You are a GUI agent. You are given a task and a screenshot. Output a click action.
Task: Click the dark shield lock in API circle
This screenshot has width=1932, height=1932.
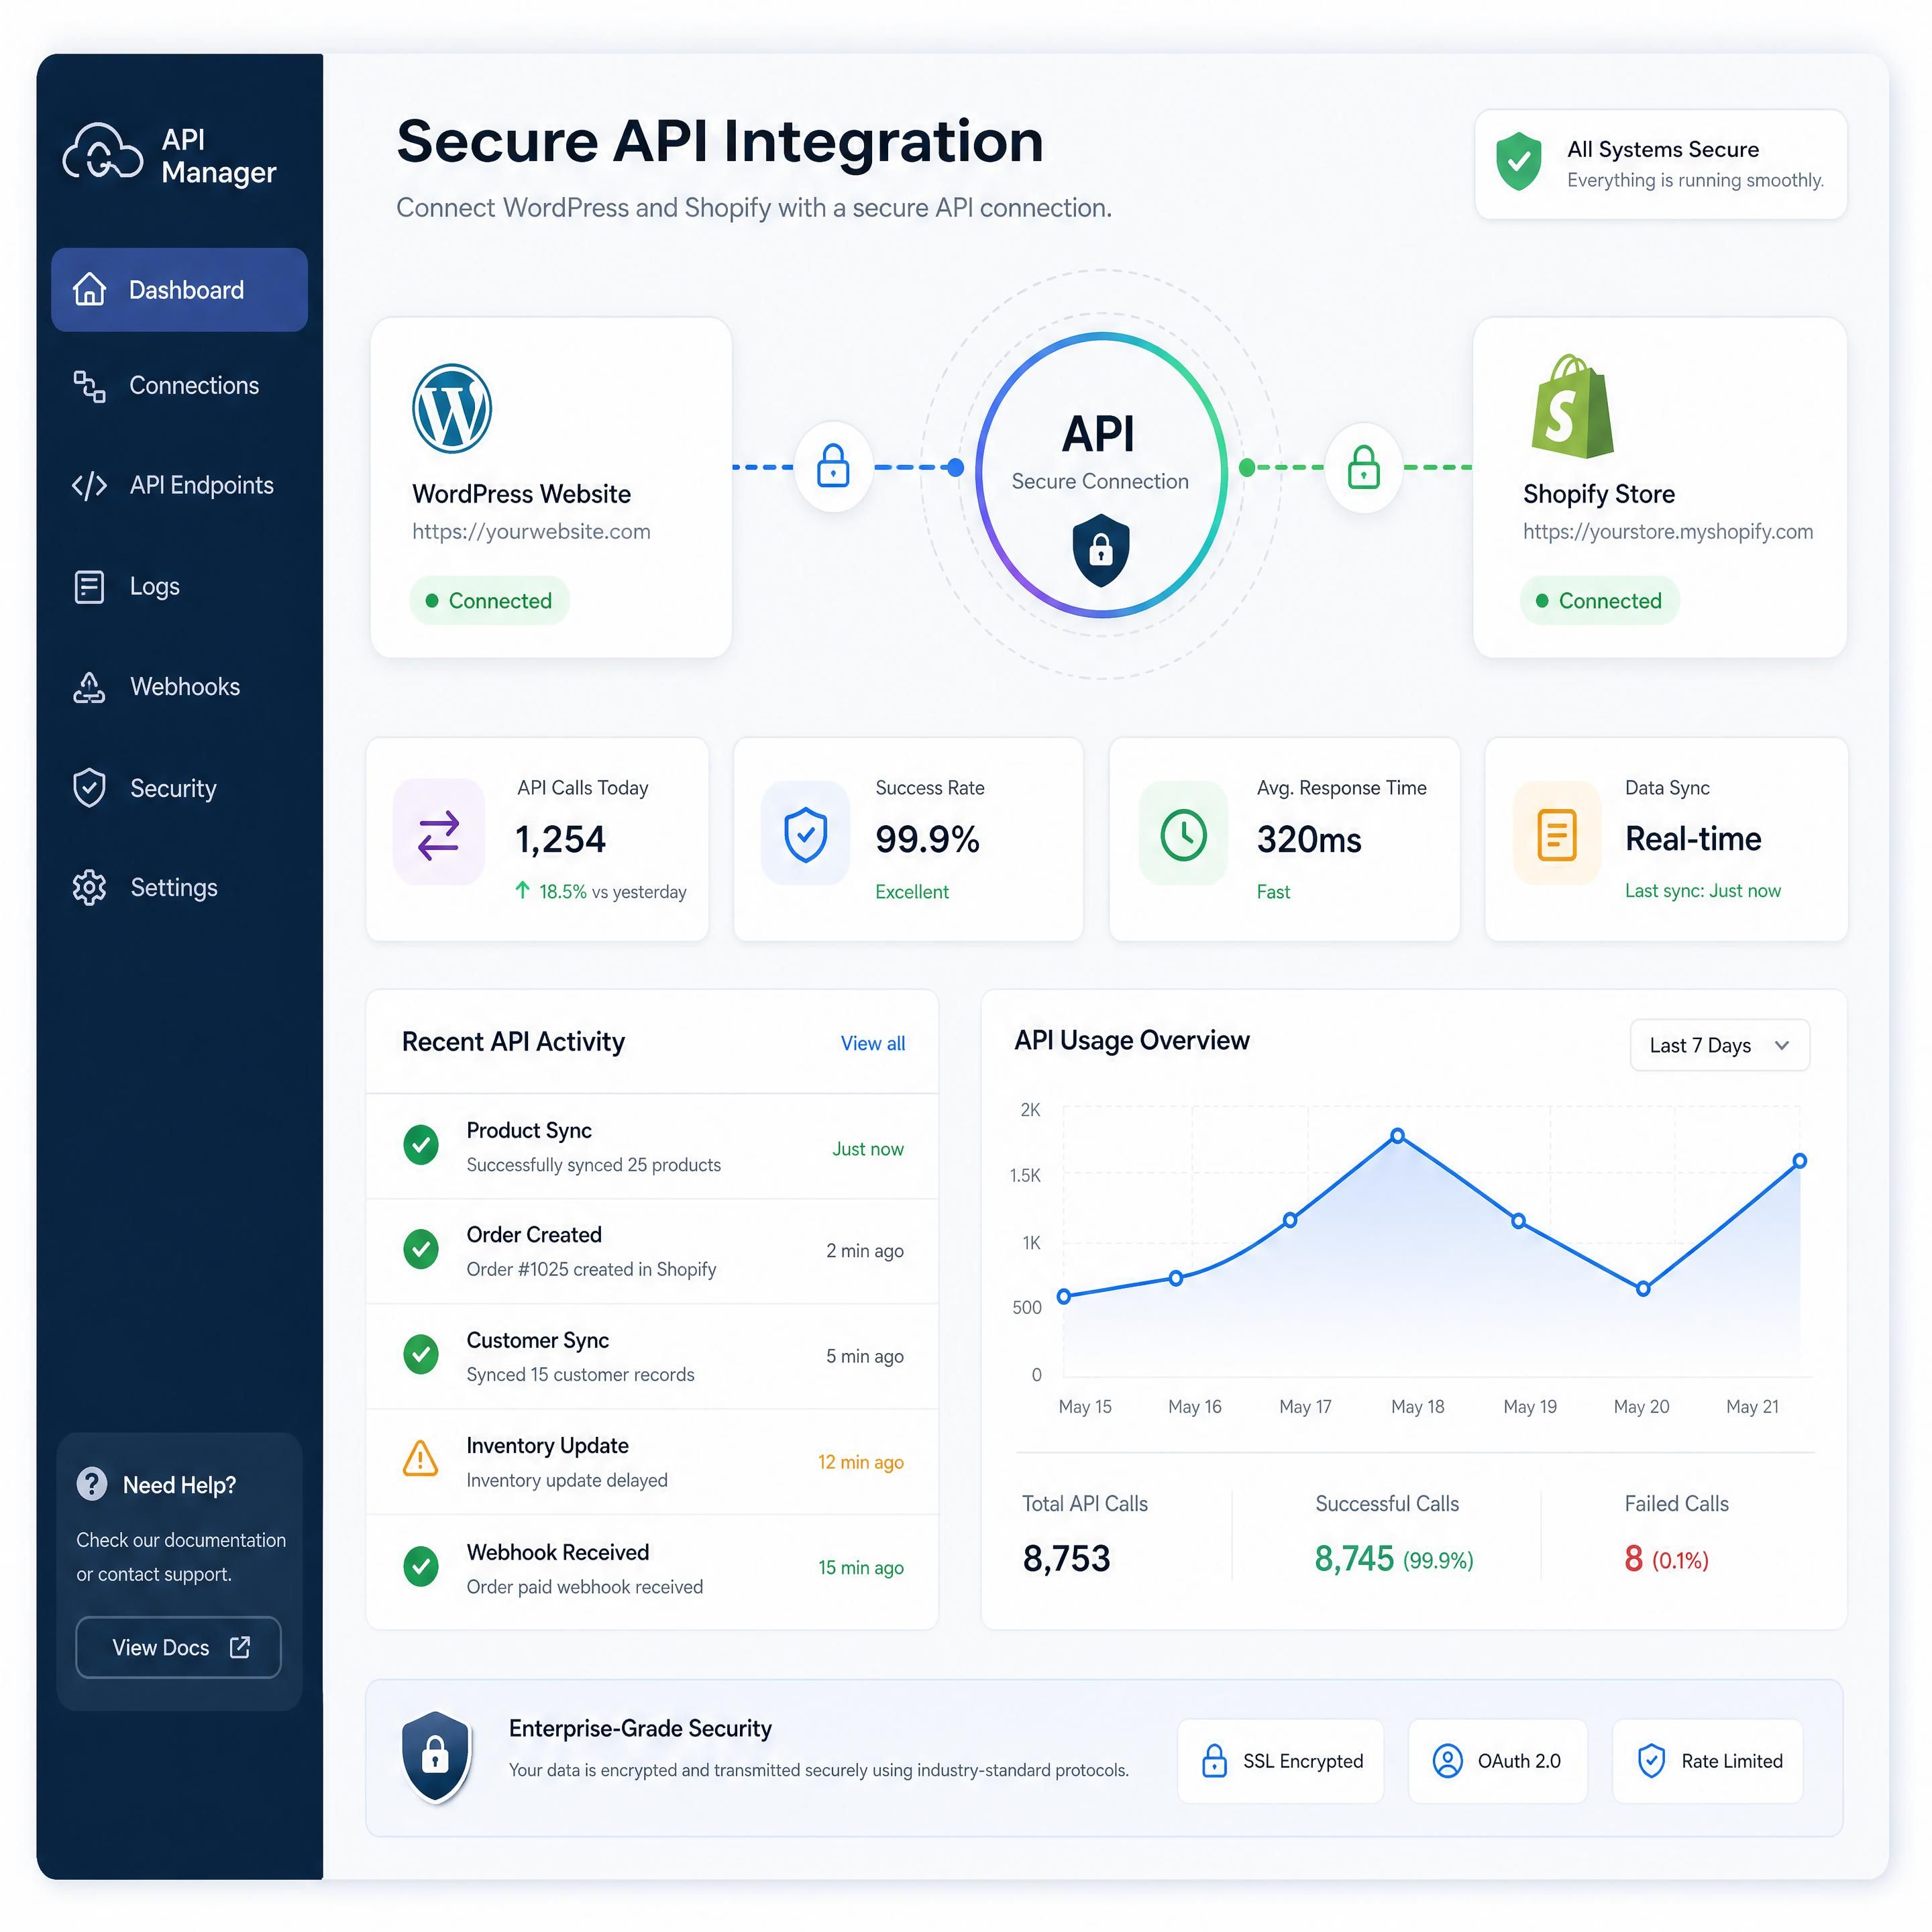click(x=1101, y=550)
